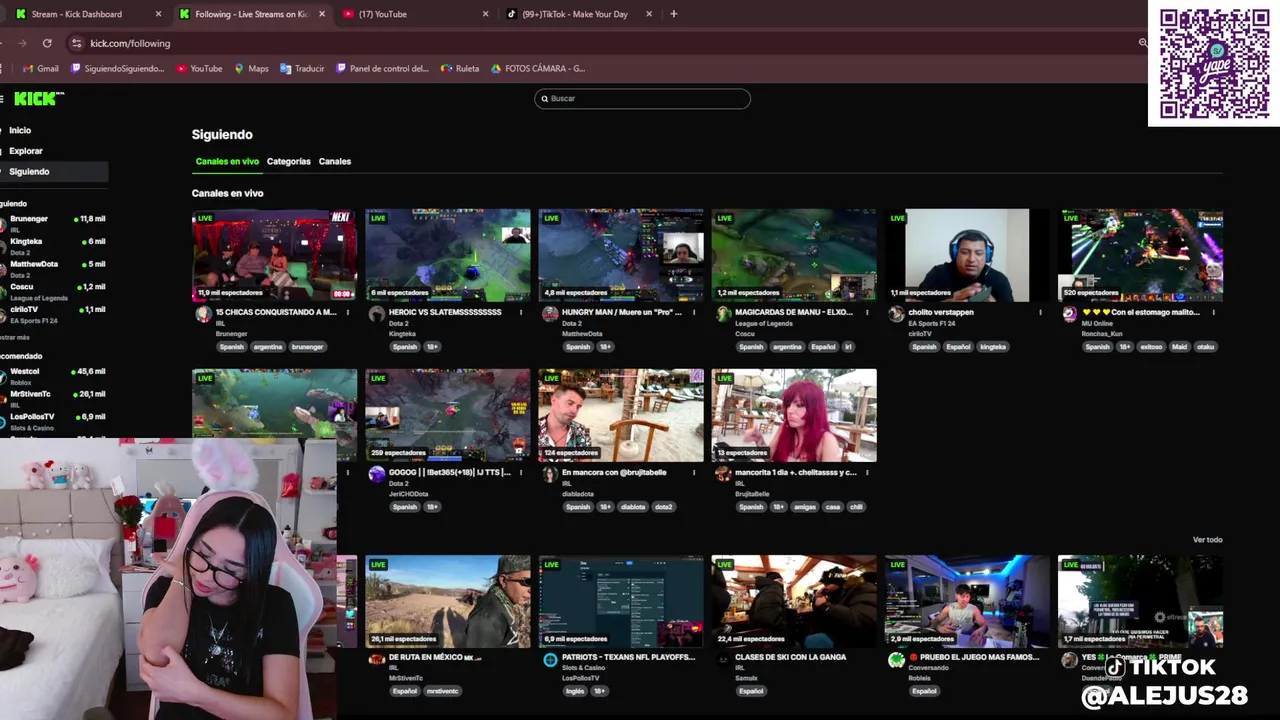
Task: Open the Panel de control bookmark
Action: pyautogui.click(x=382, y=69)
